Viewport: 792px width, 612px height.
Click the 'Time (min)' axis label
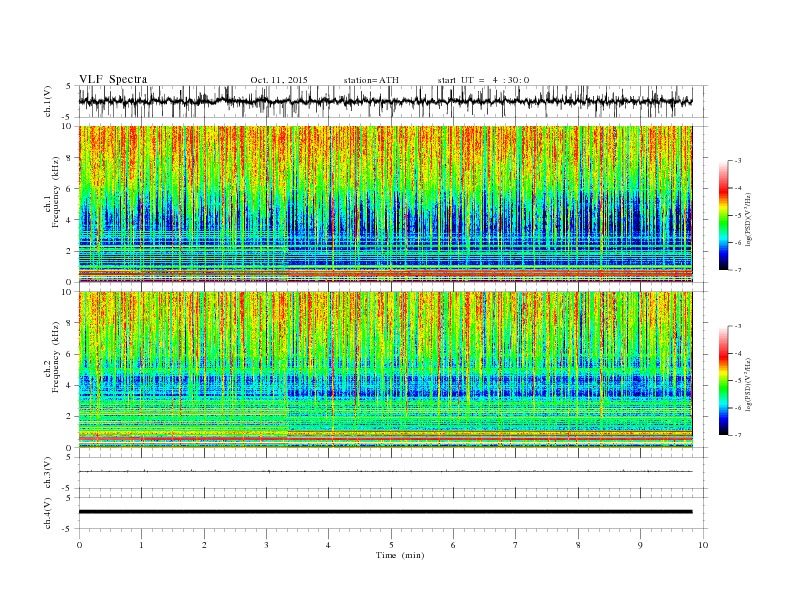[x=400, y=555]
